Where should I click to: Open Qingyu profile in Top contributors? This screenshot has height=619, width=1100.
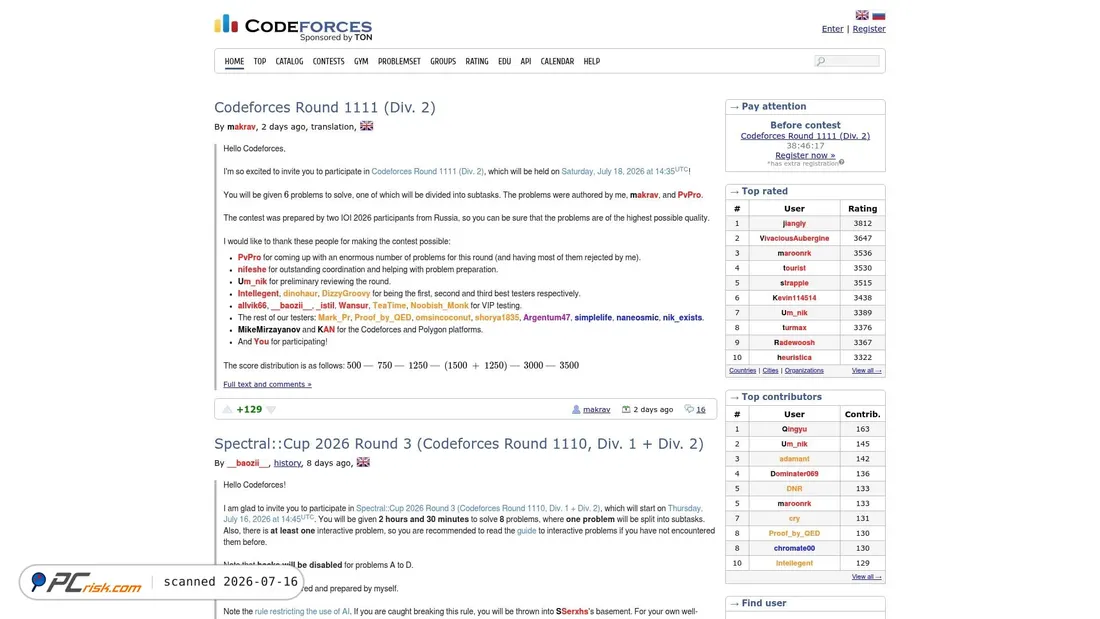coord(794,429)
